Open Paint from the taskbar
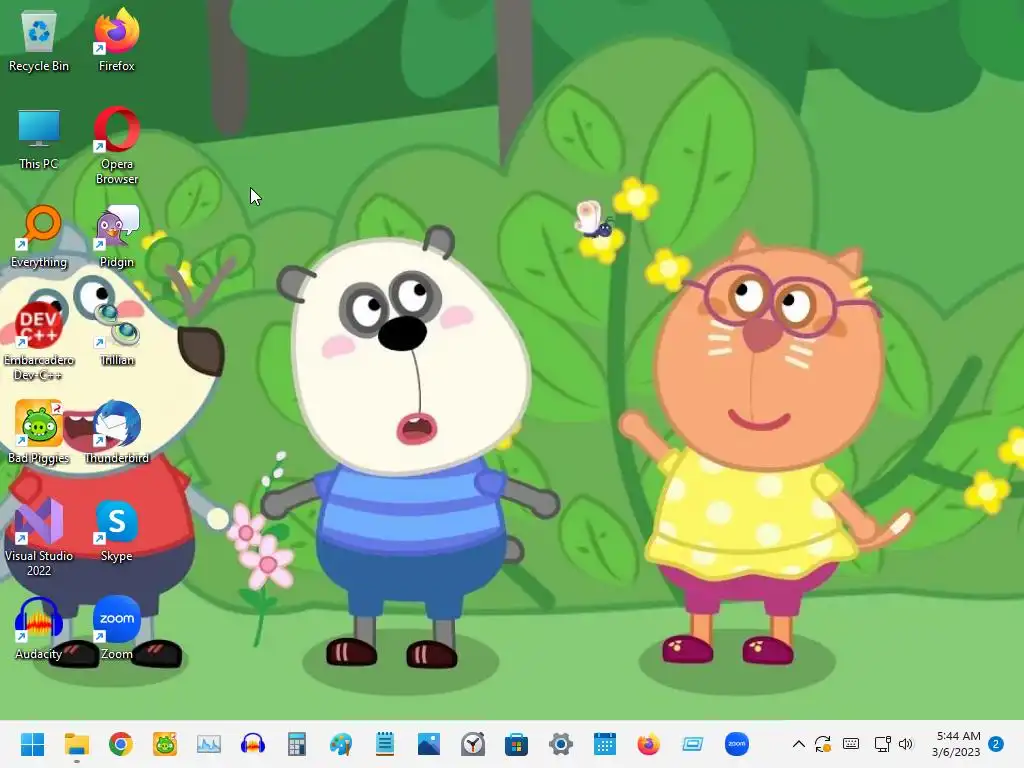The height and width of the screenshot is (768, 1024). pos(341,744)
